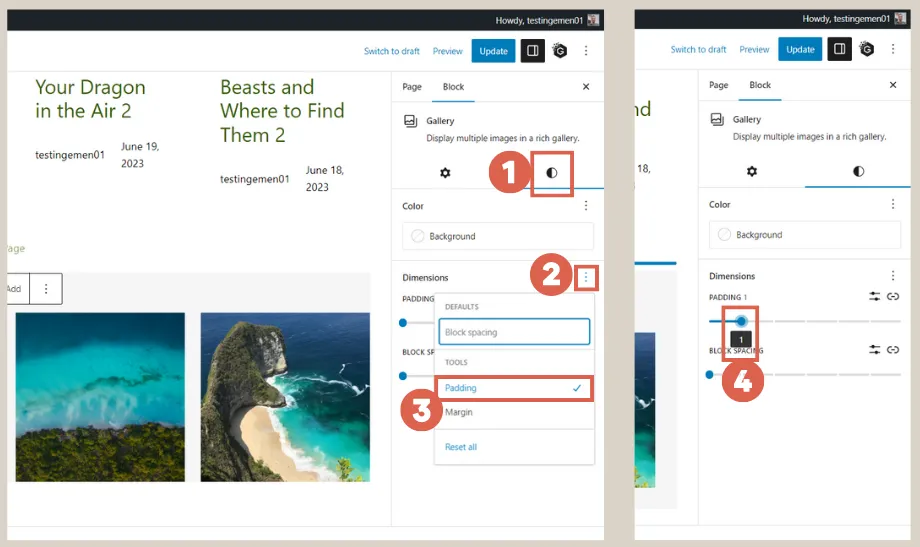Switch to Block tab in left window
The height and width of the screenshot is (547, 920).
(453, 87)
